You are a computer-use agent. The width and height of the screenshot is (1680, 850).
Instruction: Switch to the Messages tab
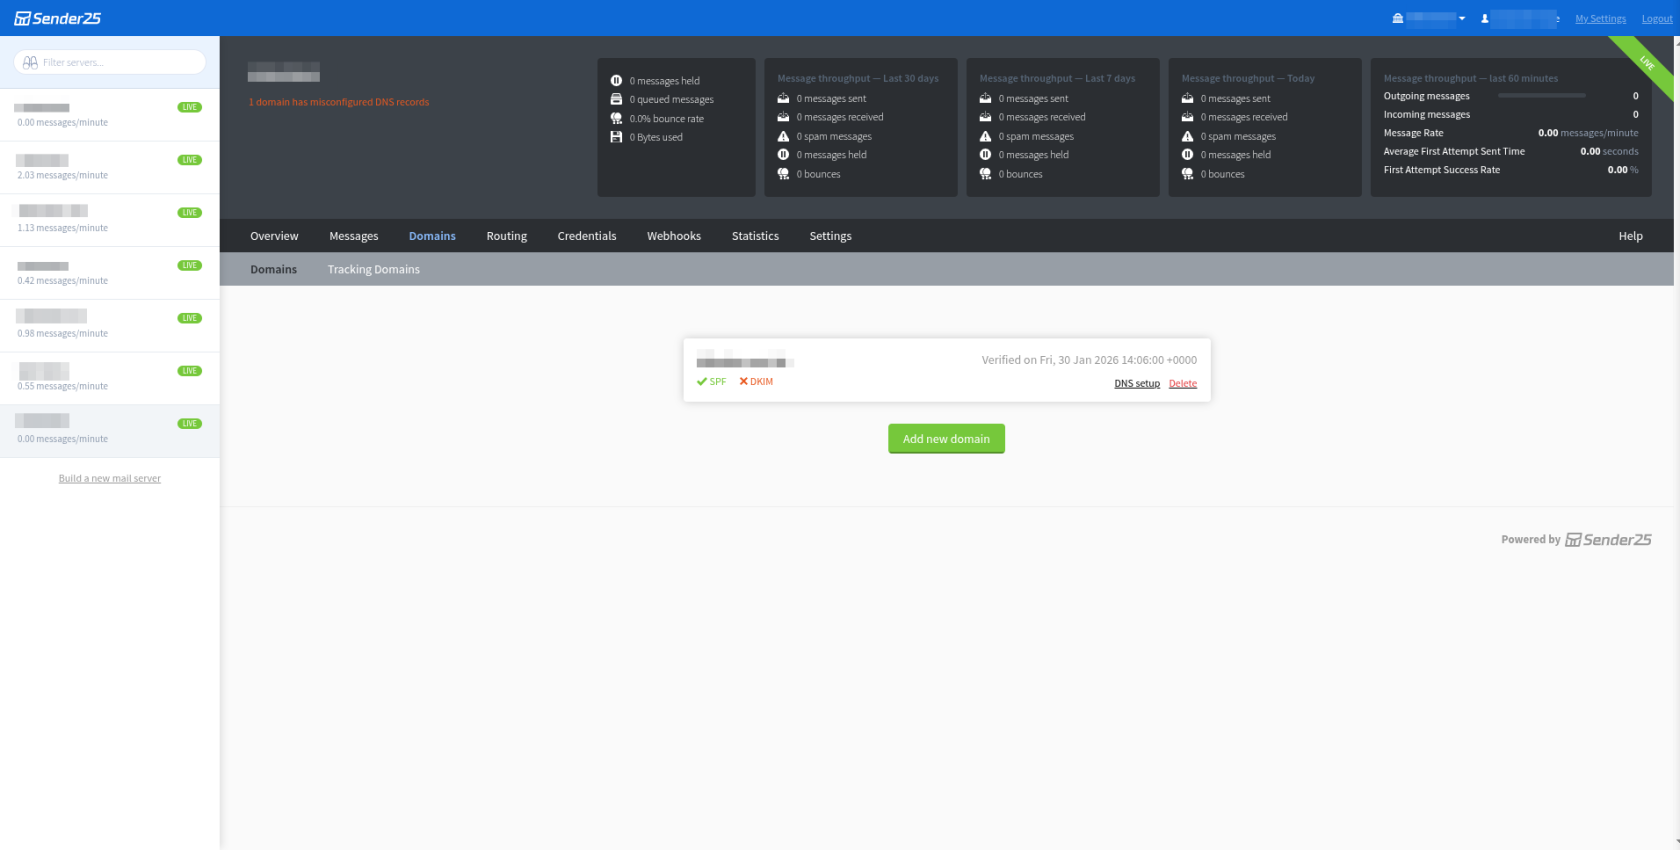(x=354, y=236)
